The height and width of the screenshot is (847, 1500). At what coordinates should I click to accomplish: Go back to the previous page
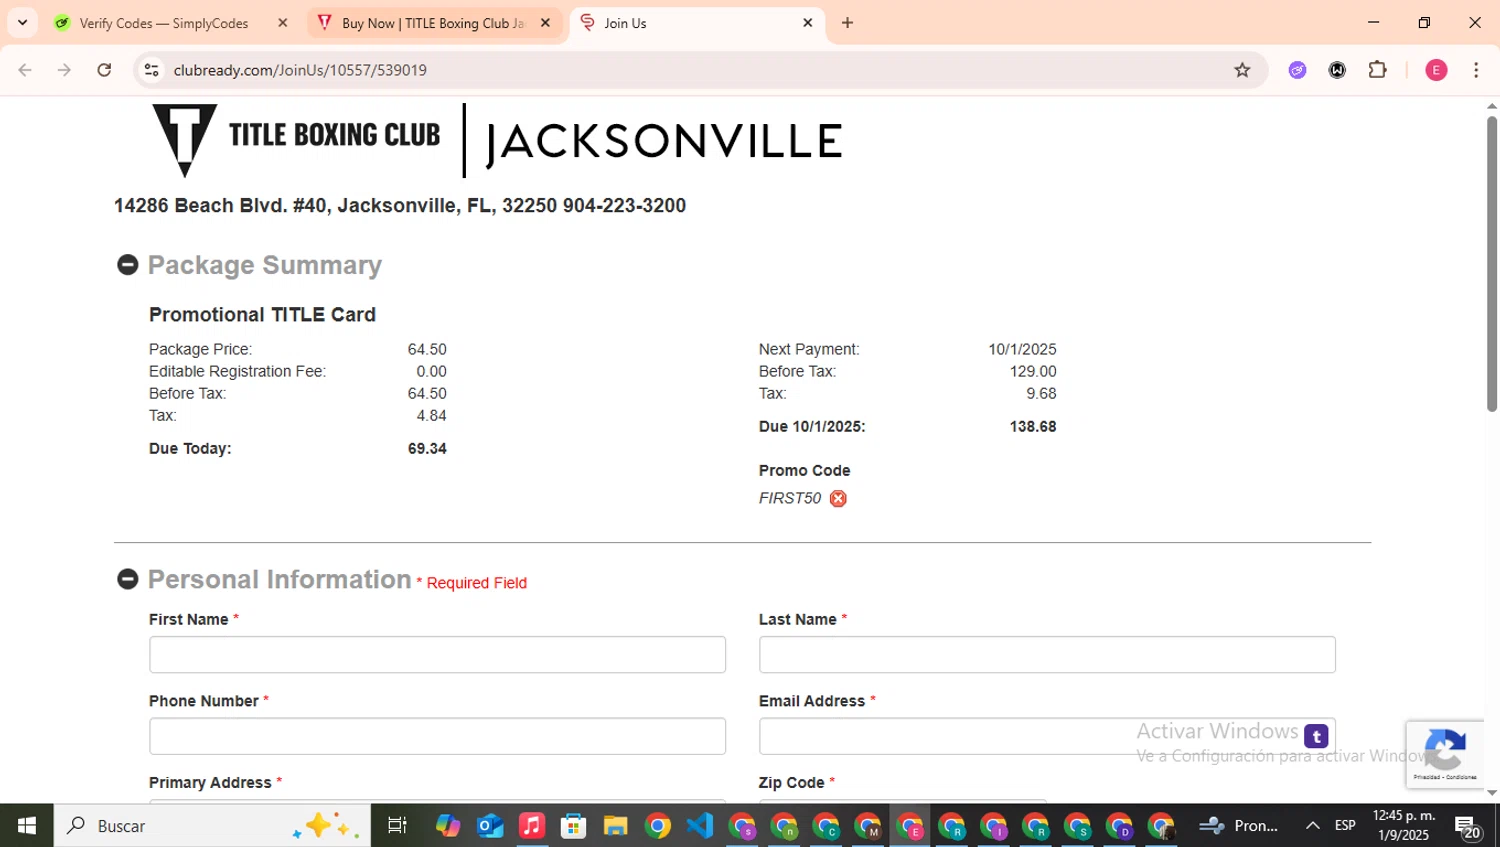click(25, 70)
